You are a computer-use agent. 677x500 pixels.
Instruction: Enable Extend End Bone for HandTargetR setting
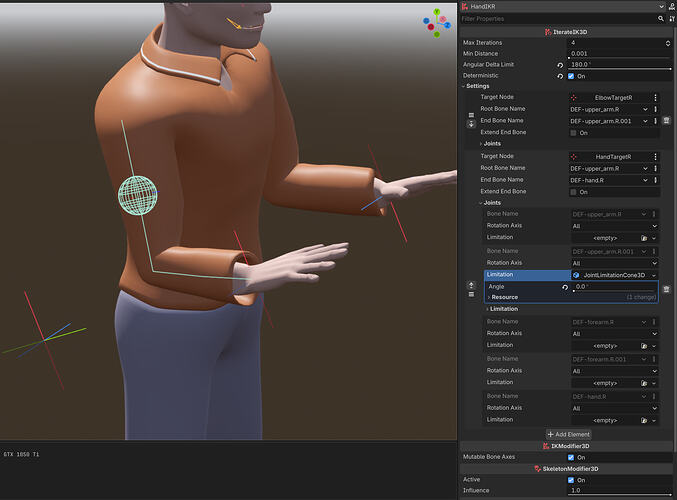[573, 192]
